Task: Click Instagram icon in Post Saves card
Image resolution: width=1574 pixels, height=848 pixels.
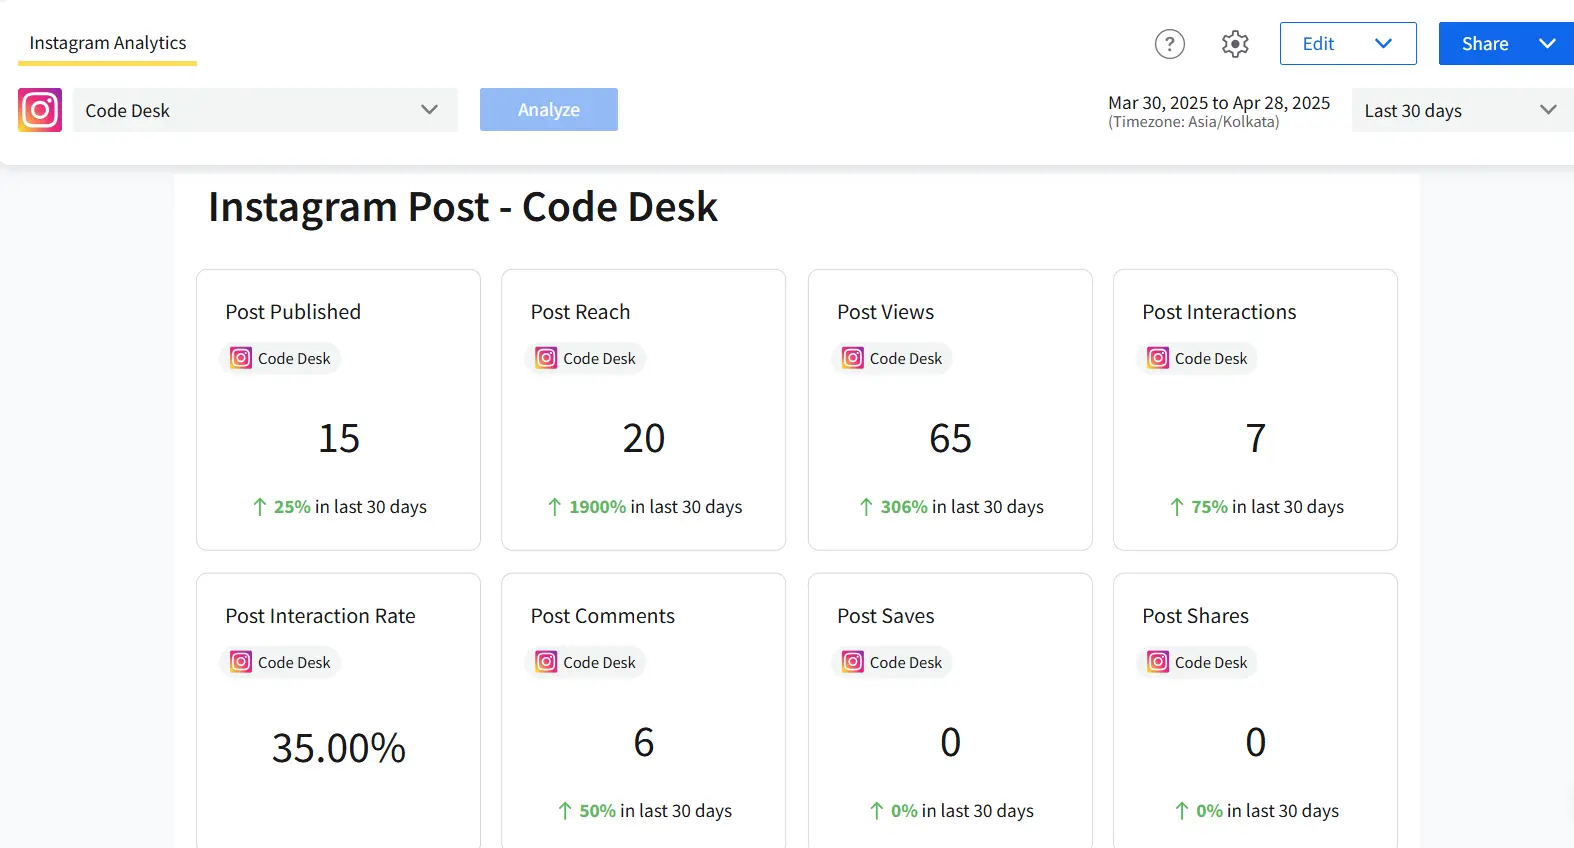Action: point(853,662)
